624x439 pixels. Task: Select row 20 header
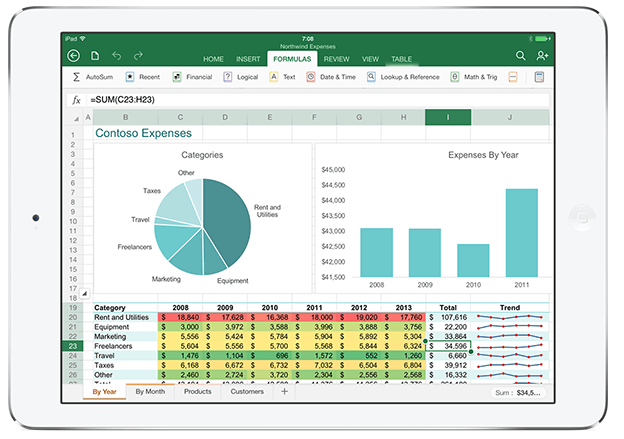73,317
